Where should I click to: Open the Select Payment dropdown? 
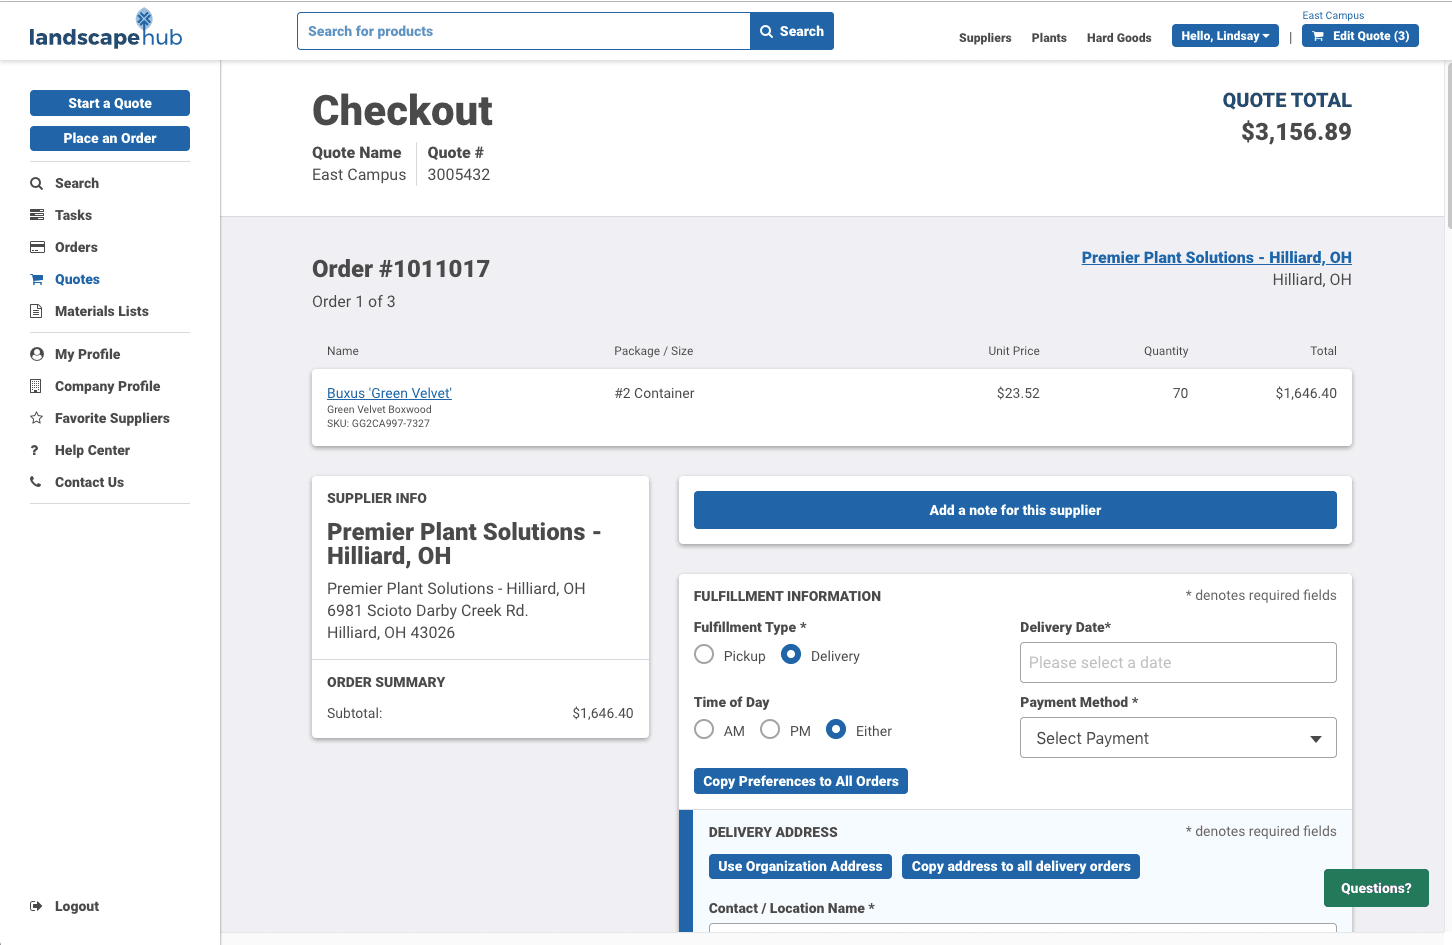(1178, 738)
